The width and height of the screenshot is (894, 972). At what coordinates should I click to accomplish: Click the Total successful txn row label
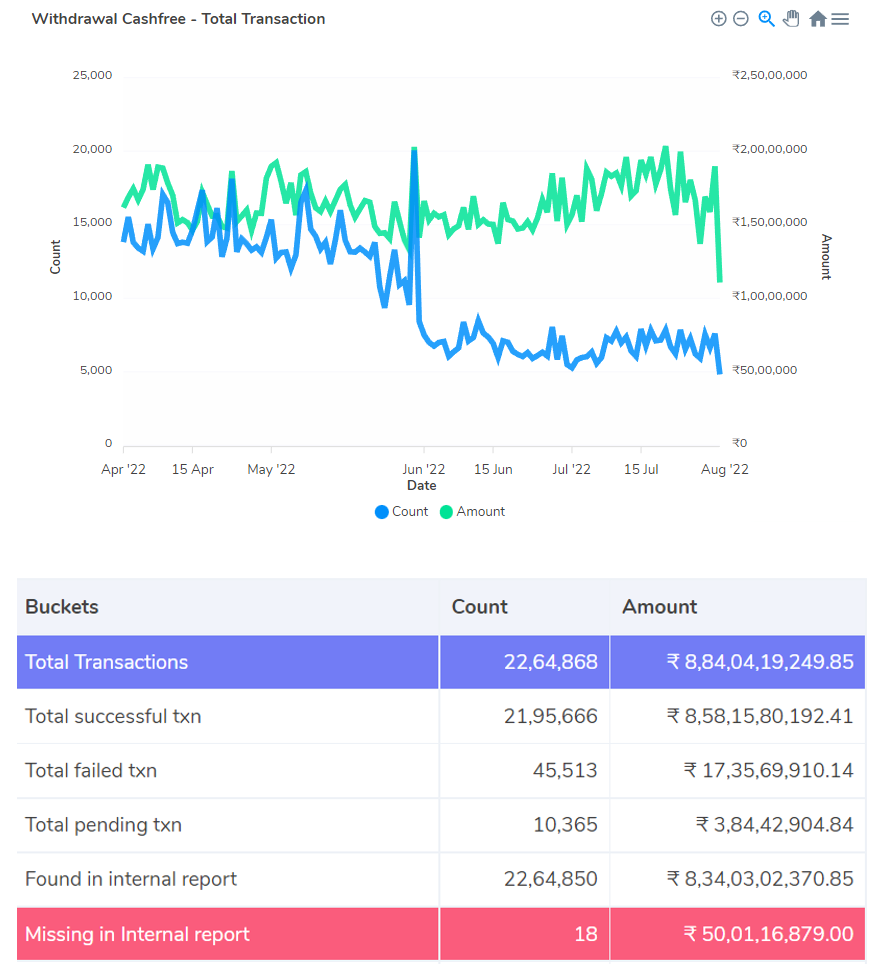[x=113, y=716]
